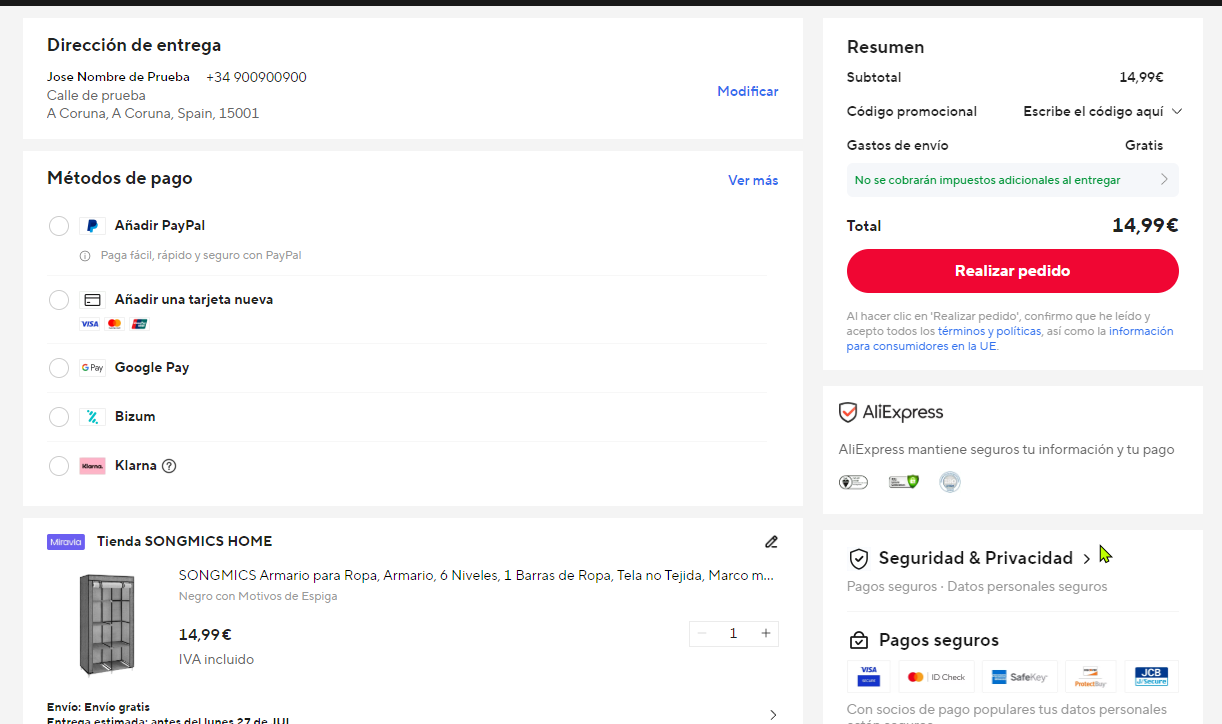Screen dimensions: 1222x724
Task: Click the Total amount 14,99€
Action: 1145,226
